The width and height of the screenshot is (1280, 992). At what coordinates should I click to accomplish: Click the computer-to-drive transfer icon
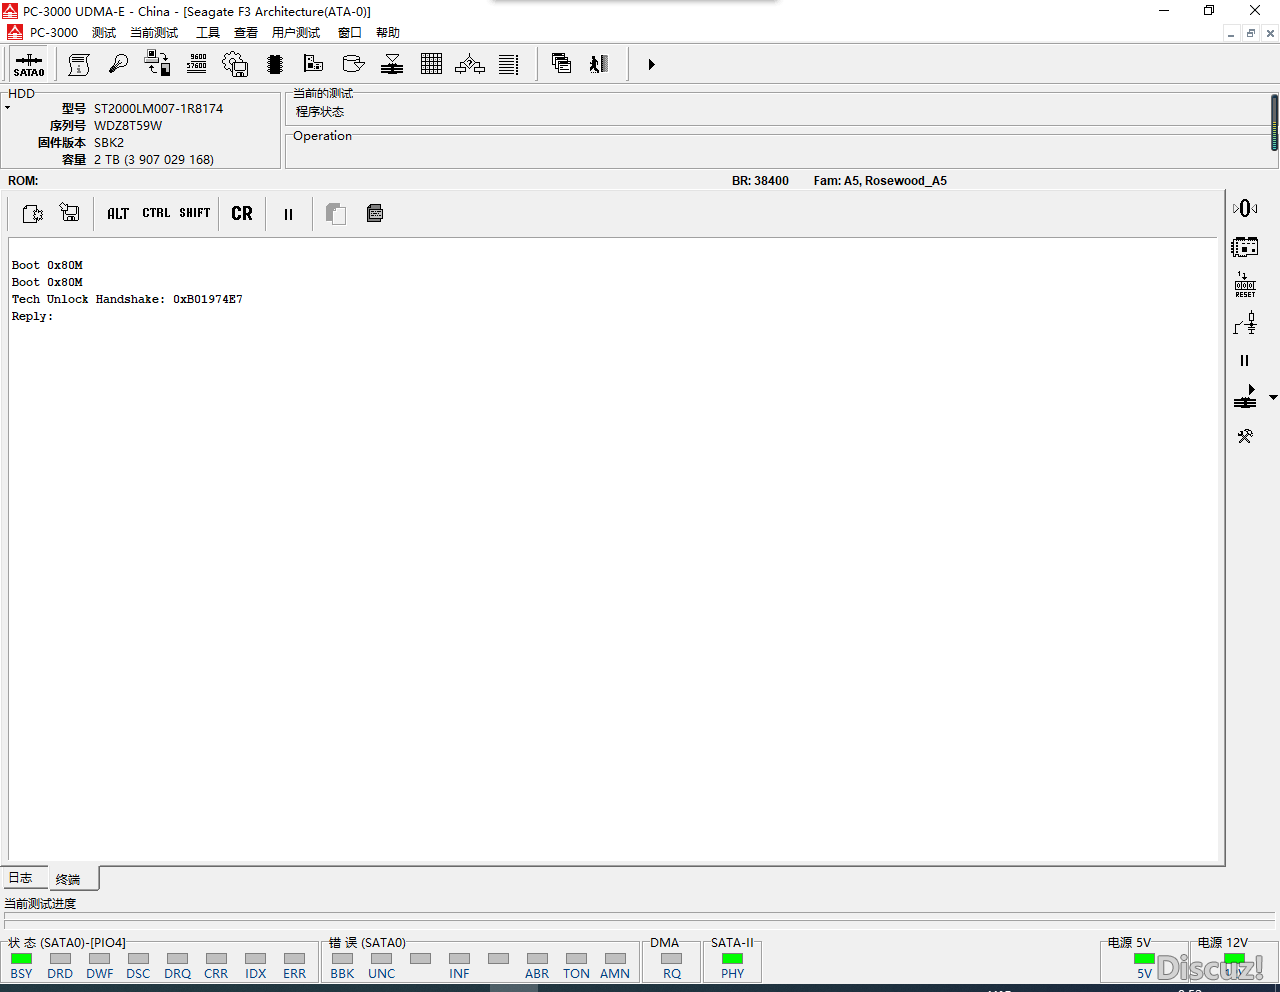(157, 64)
